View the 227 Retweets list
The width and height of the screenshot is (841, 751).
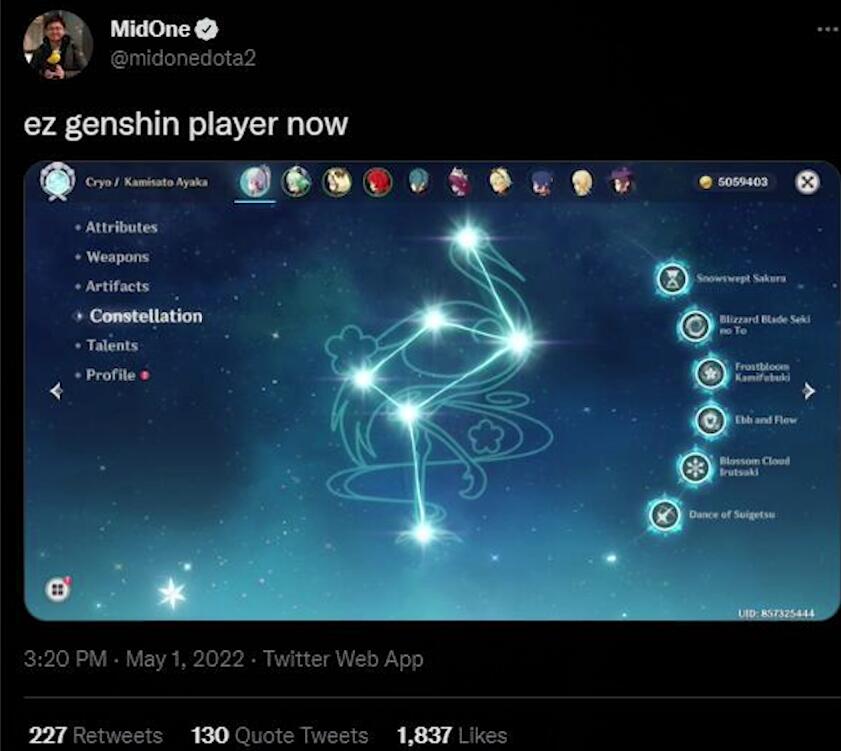tap(95, 735)
